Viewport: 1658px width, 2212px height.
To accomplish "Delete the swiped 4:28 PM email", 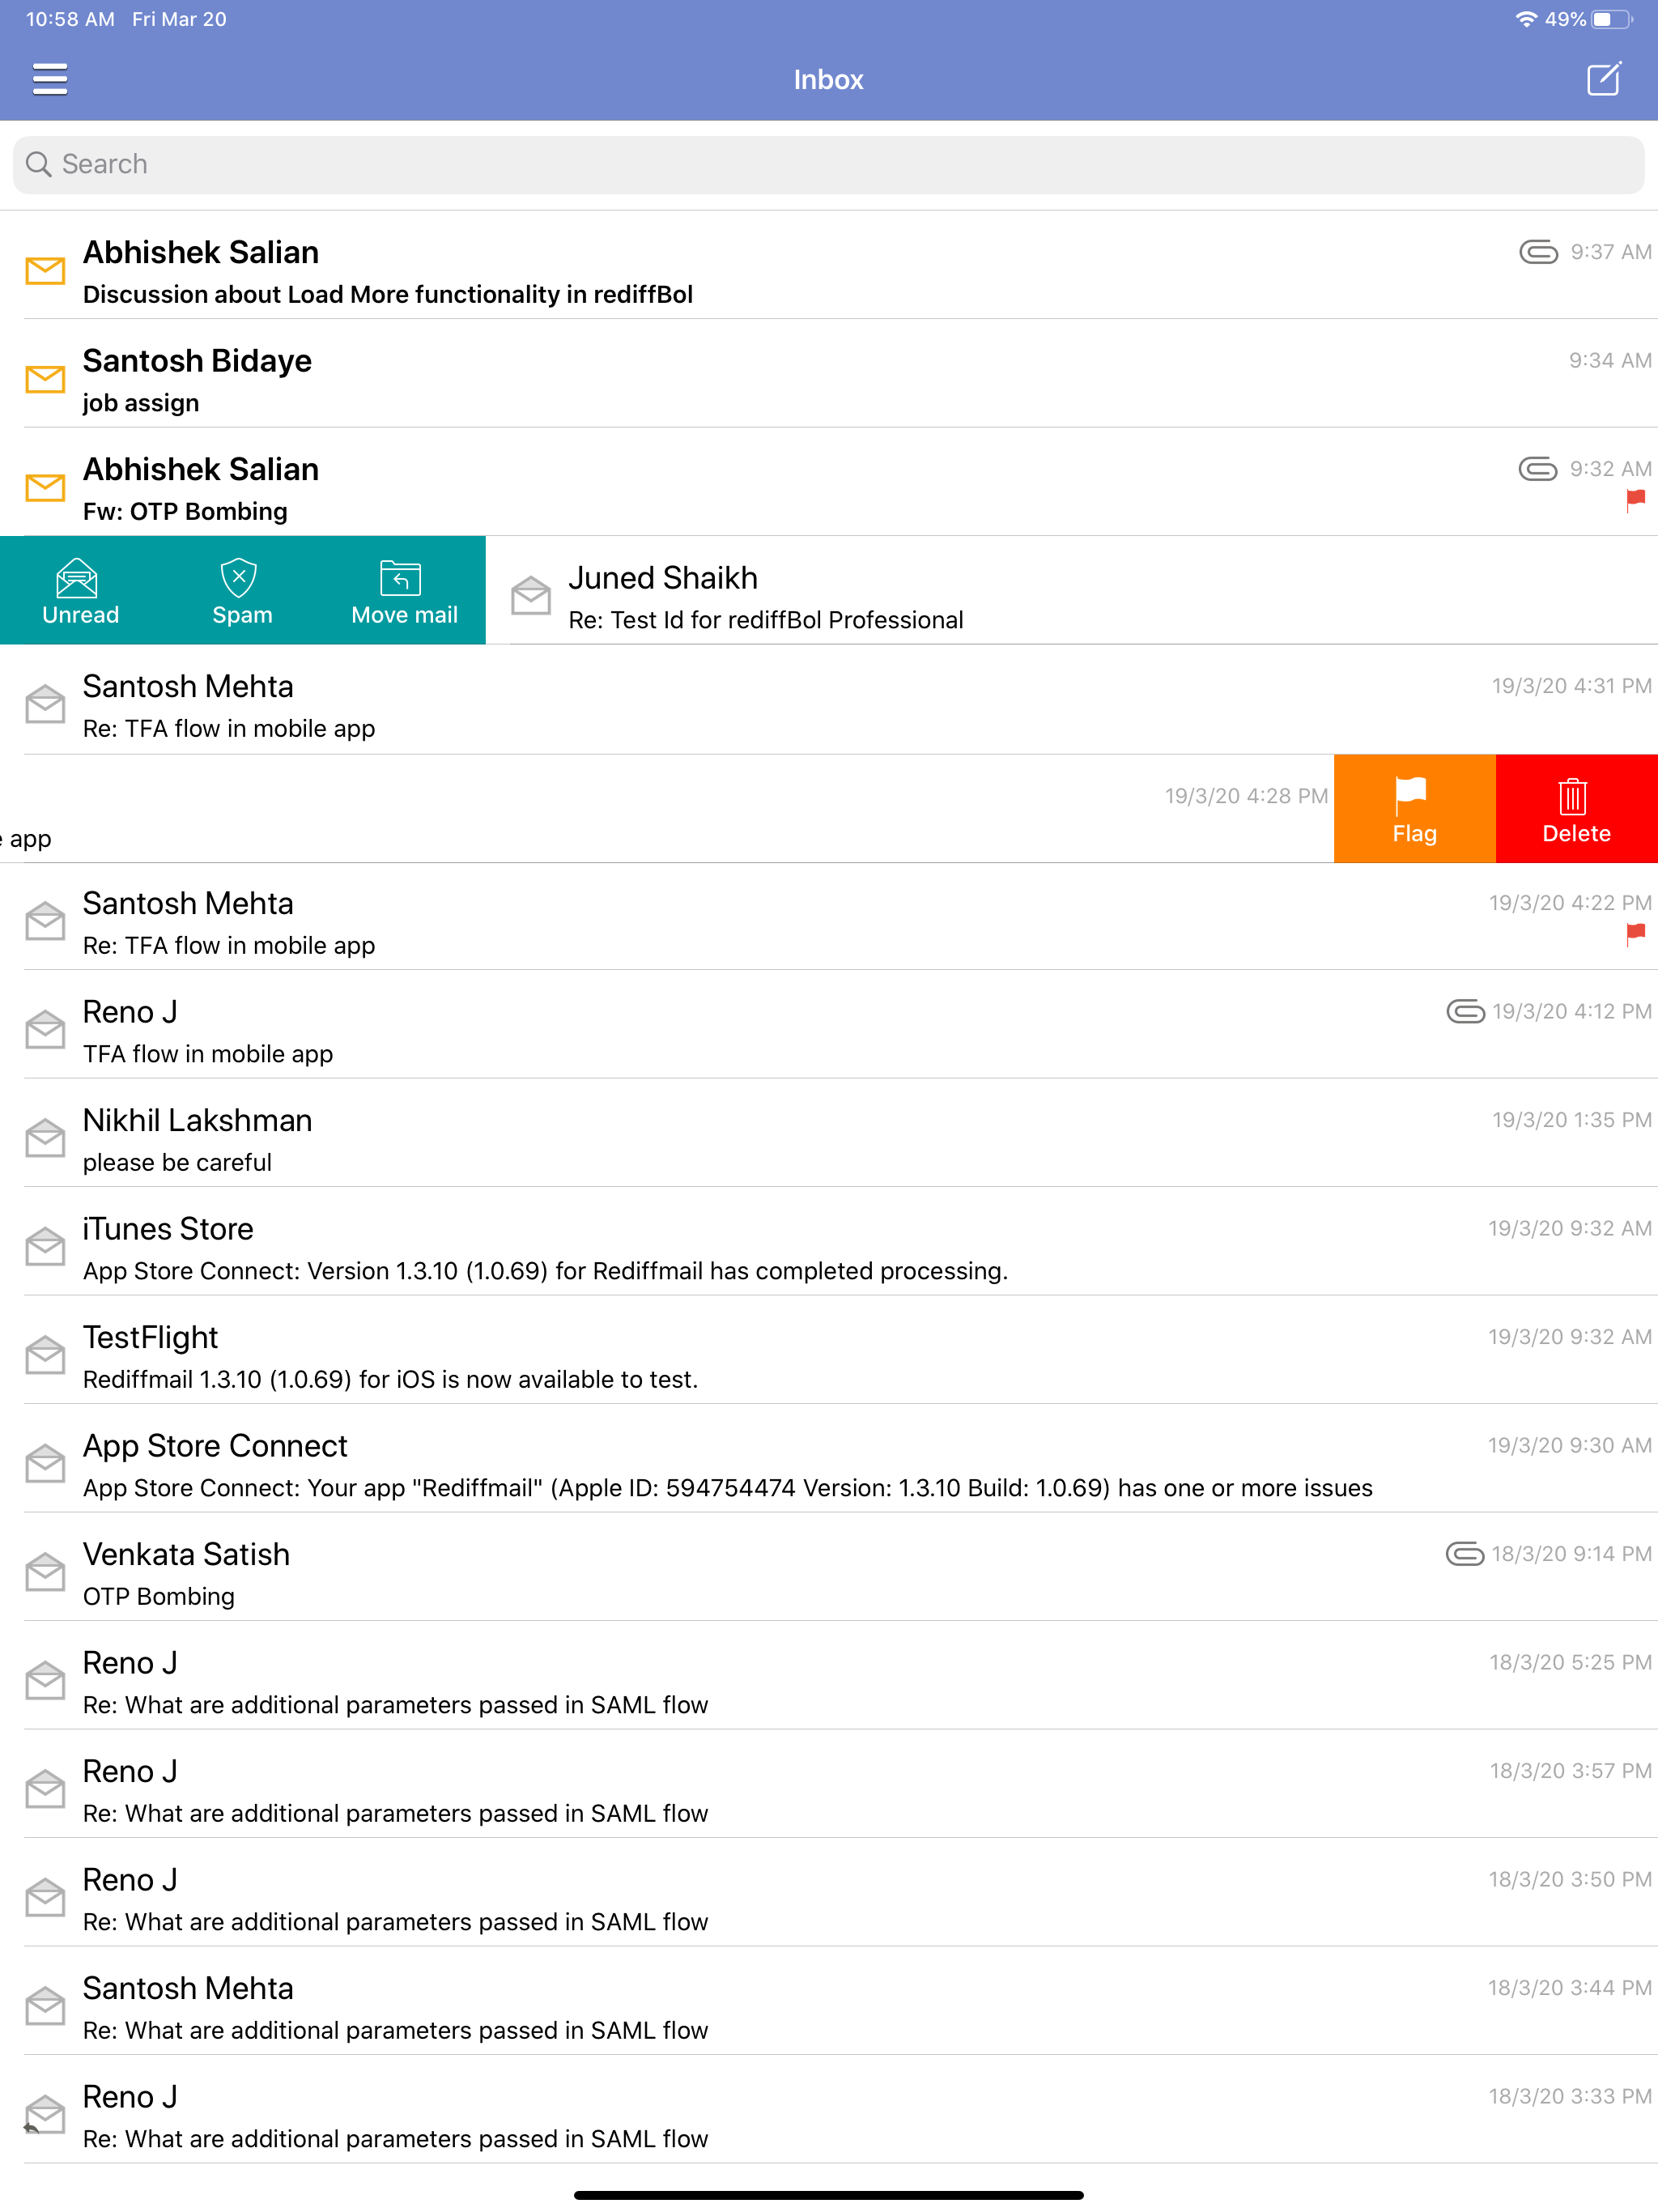I will tap(1576, 809).
